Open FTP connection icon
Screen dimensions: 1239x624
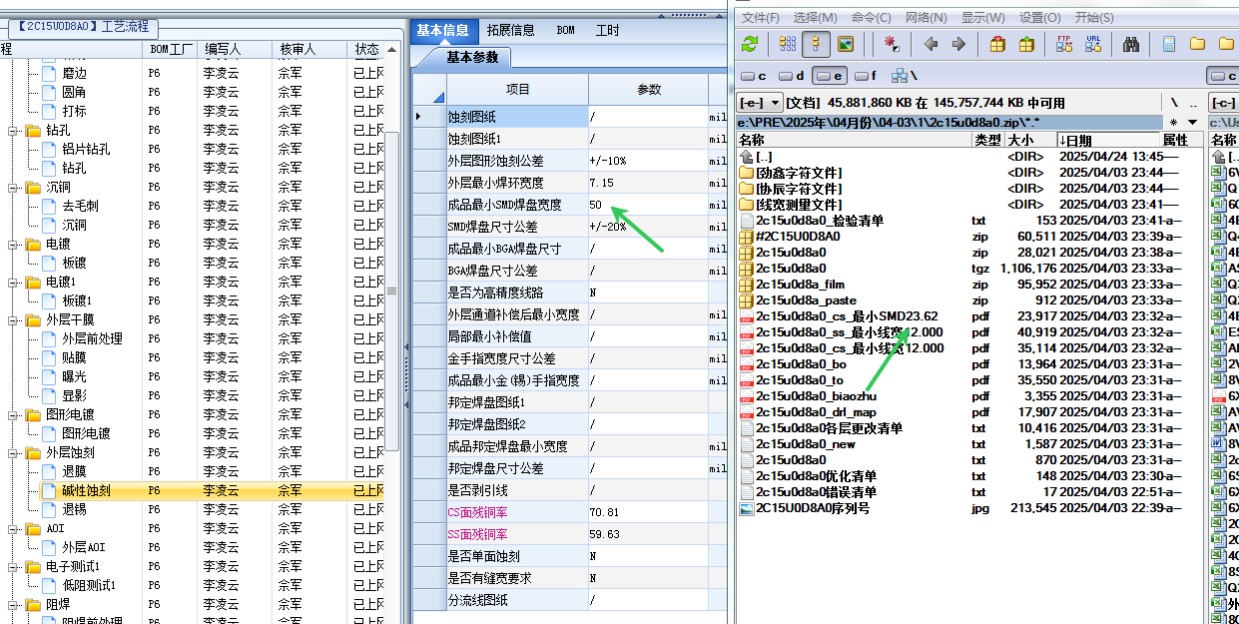(1064, 44)
